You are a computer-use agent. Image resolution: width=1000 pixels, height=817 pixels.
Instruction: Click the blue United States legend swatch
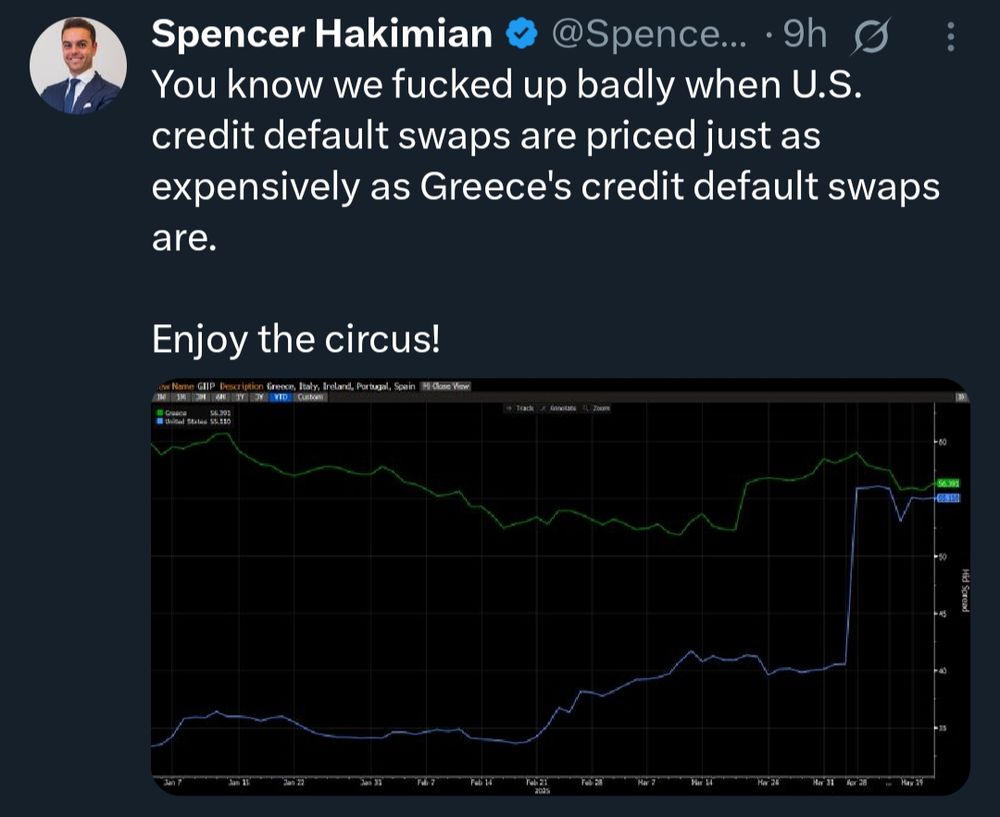click(160, 421)
